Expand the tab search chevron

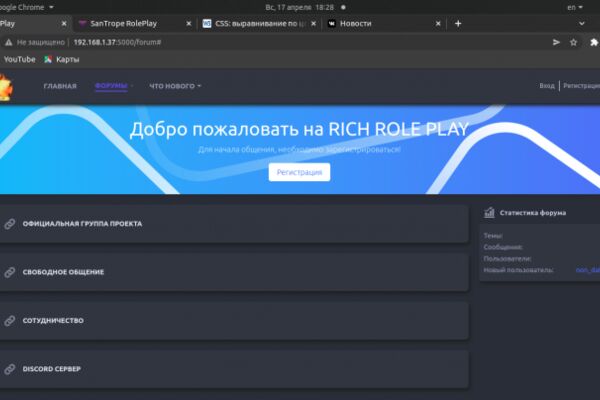tap(582, 24)
